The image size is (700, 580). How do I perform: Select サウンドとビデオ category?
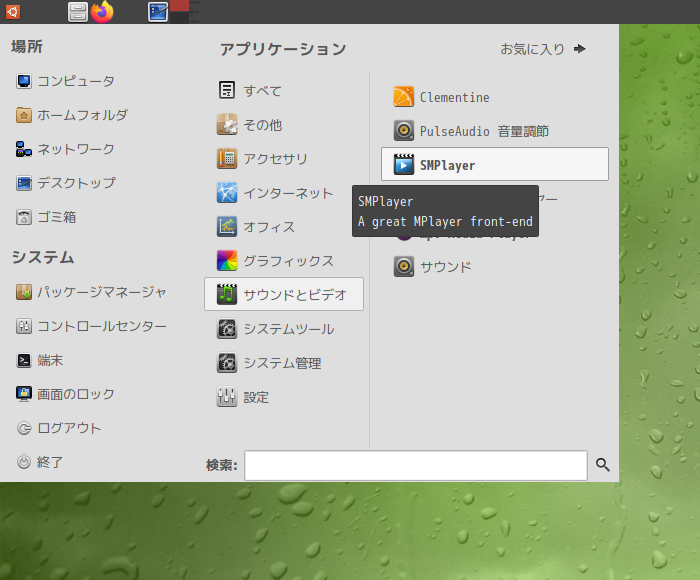pos(284,294)
